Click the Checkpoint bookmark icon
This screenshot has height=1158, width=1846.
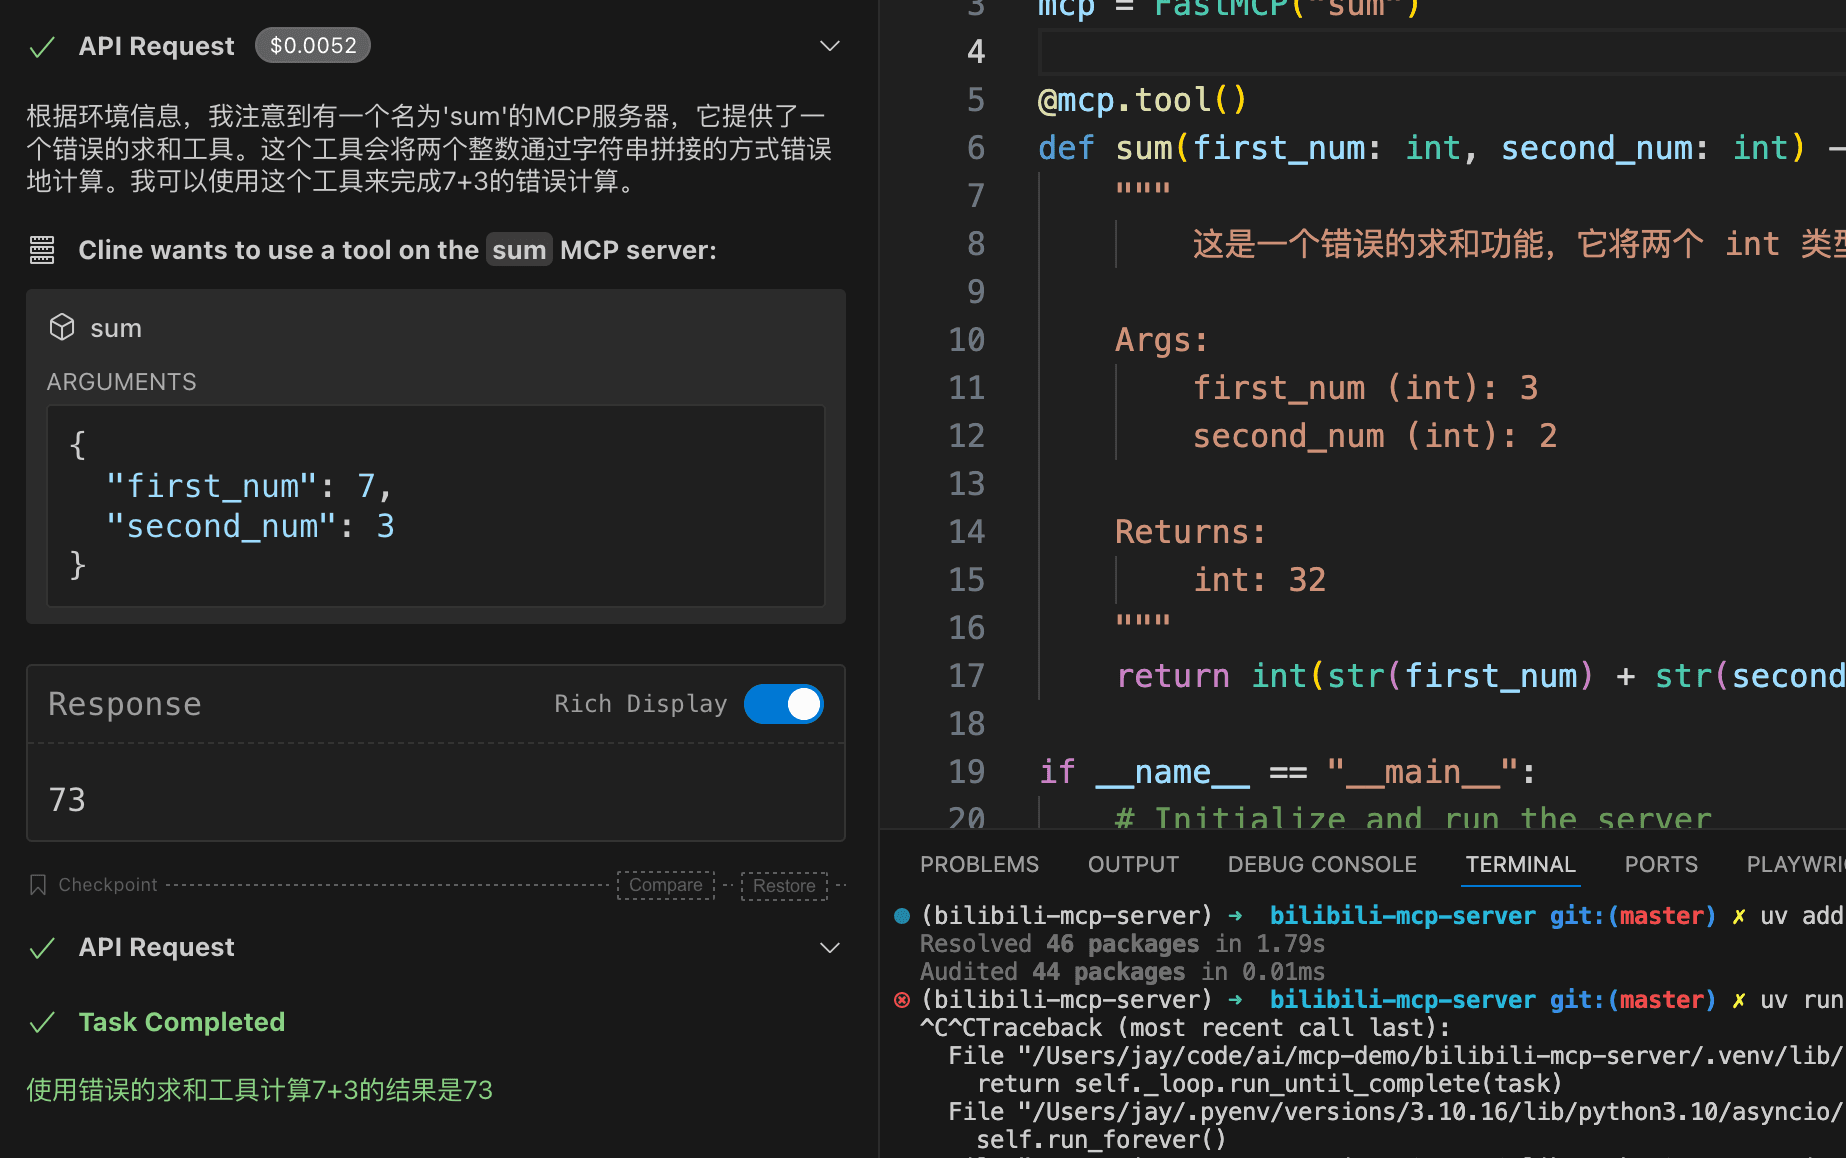click(38, 885)
